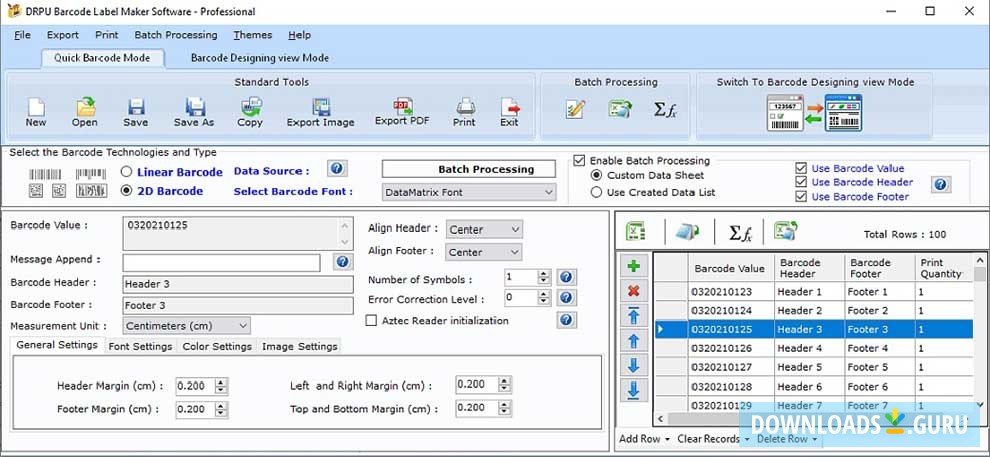
Task: Open the DataMatrix Font dropdown
Action: click(x=468, y=192)
